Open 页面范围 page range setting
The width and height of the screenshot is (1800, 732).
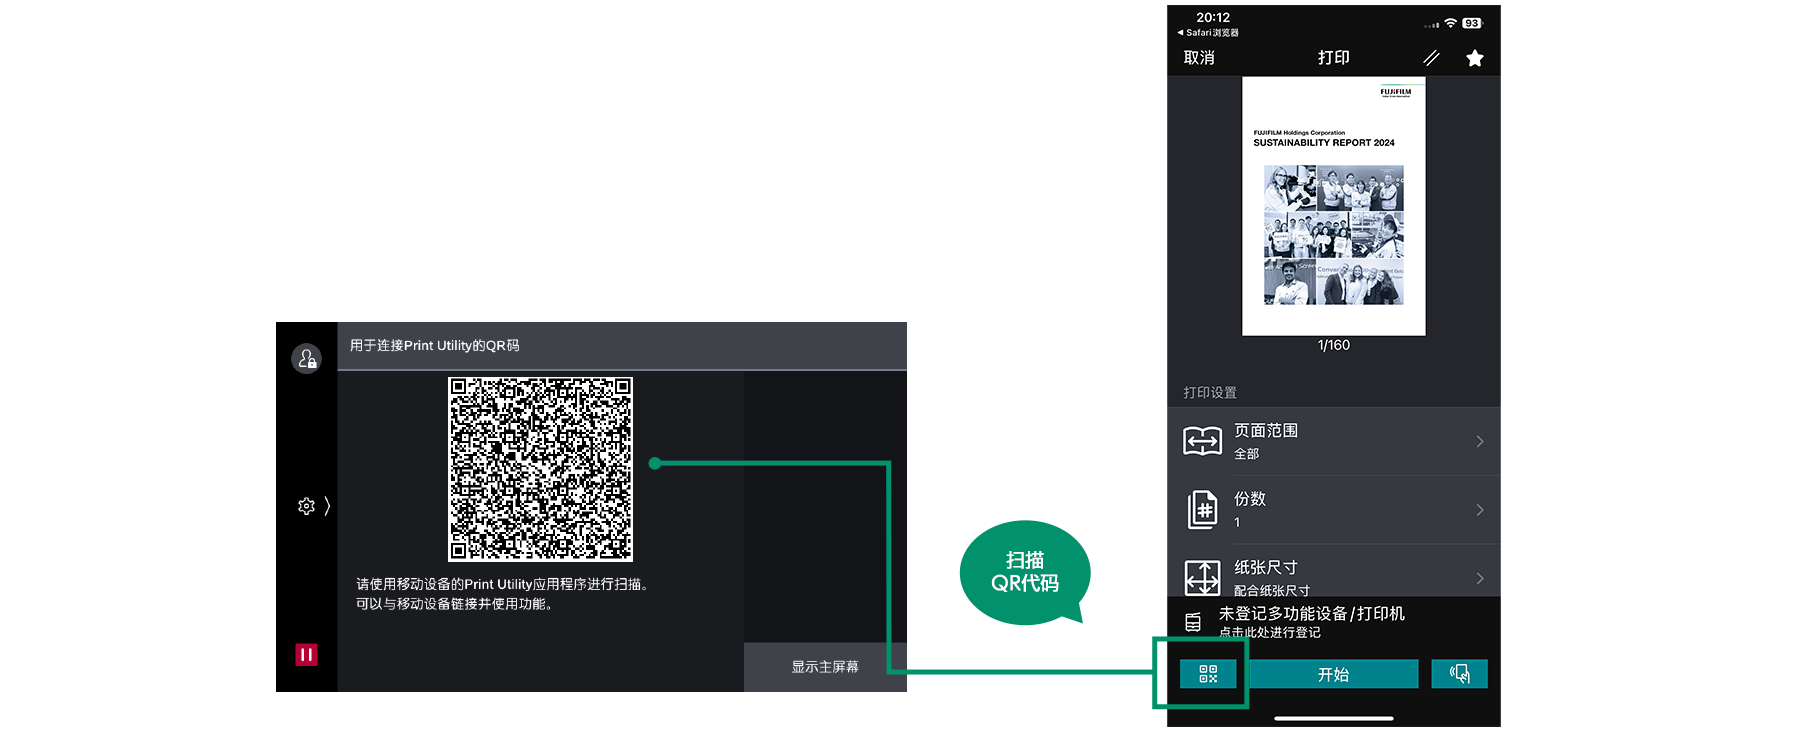tap(1334, 441)
